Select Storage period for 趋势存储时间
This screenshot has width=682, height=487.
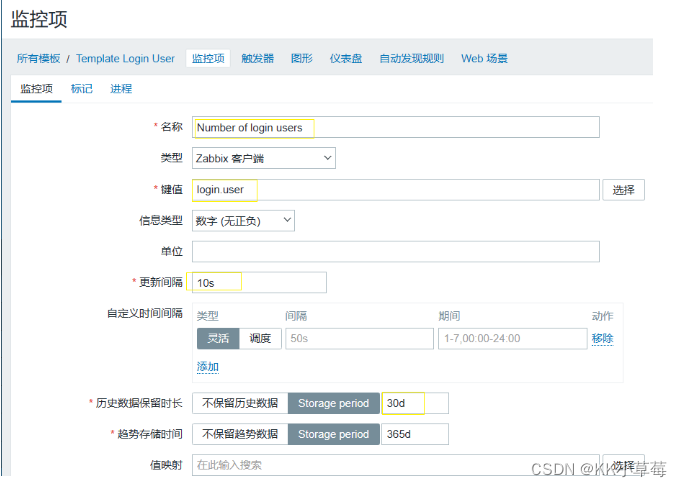(x=334, y=434)
